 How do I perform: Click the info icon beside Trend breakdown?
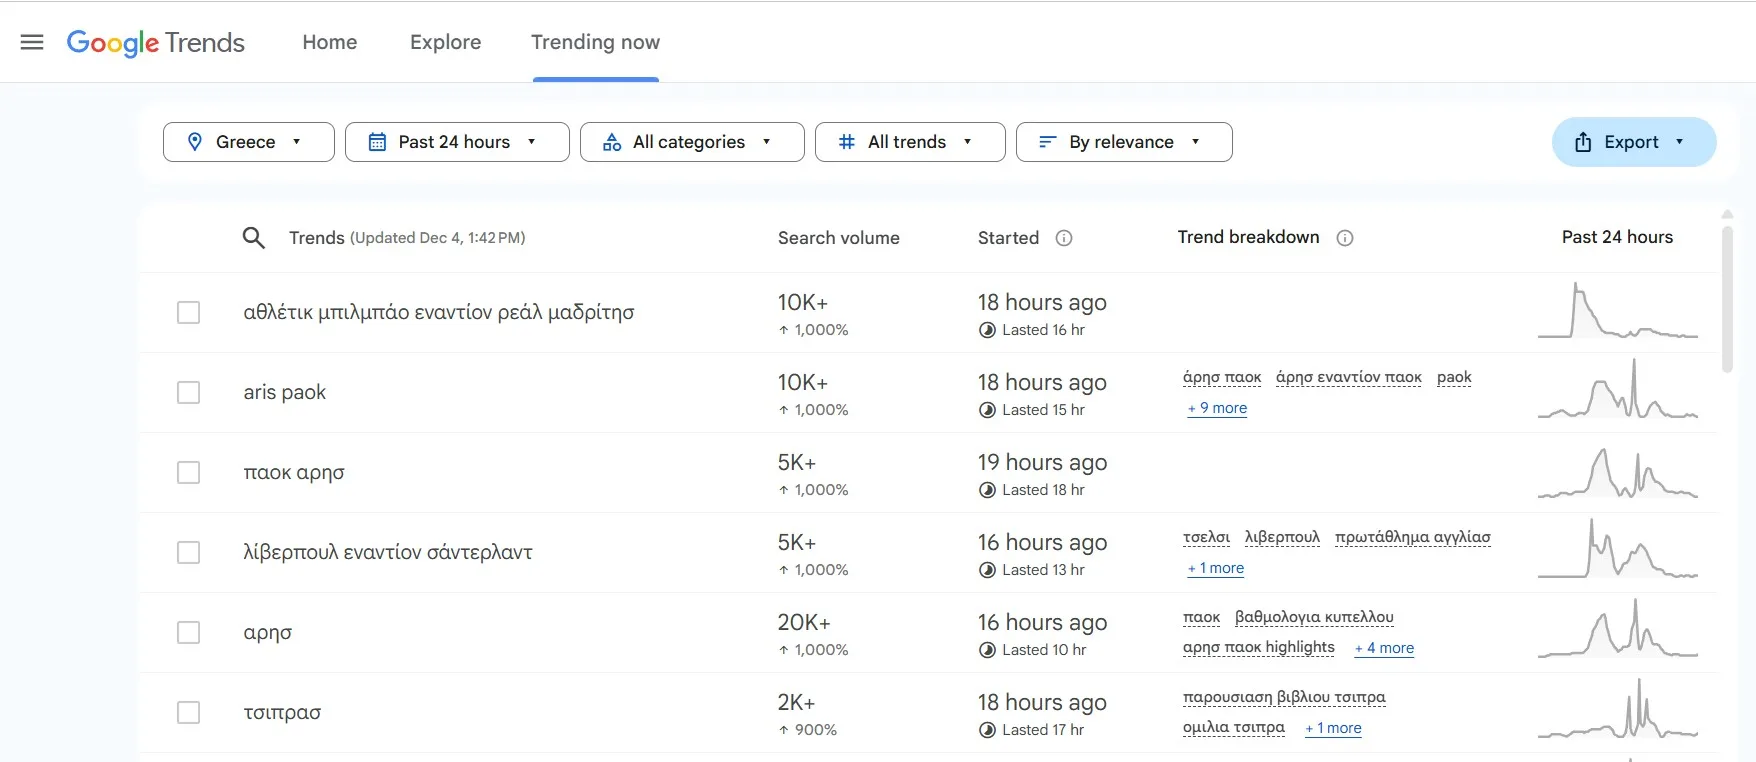point(1345,238)
